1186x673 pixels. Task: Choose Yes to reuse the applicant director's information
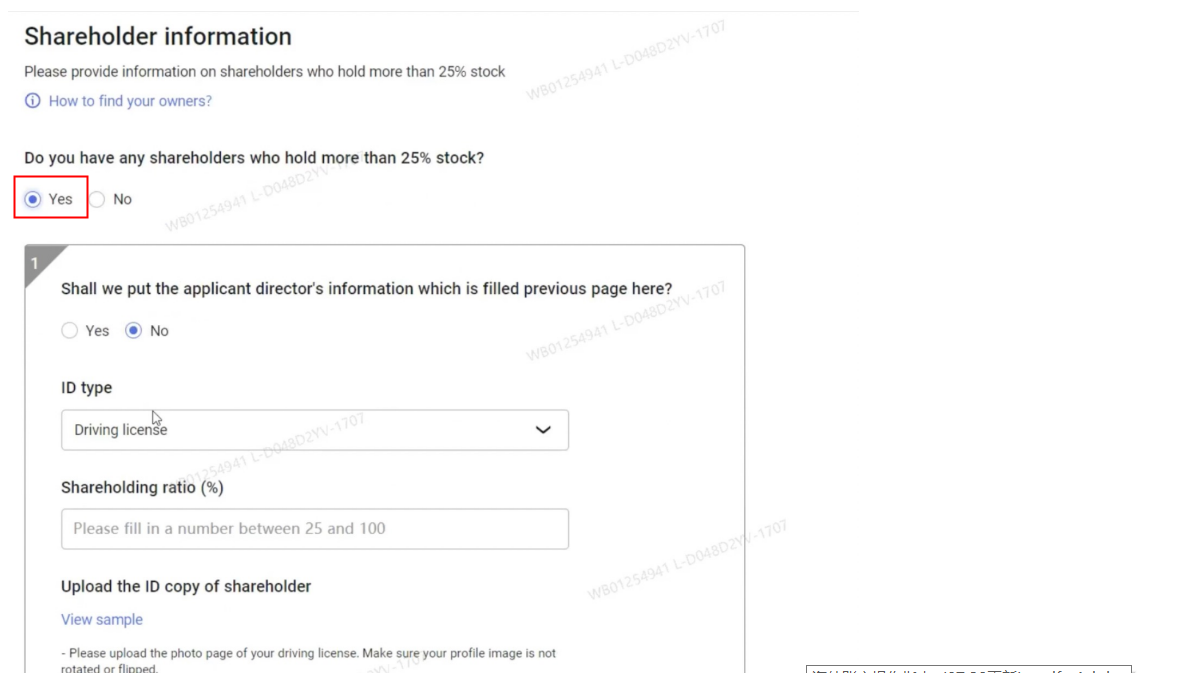(70, 331)
